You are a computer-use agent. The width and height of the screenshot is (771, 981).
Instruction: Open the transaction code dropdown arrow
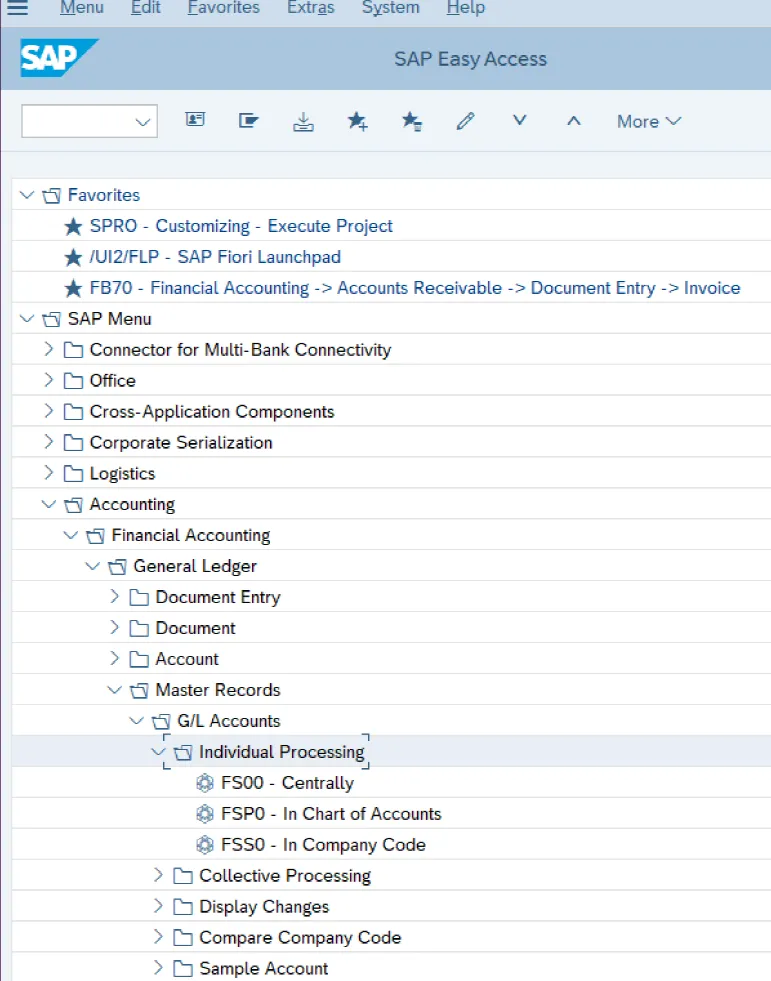pyautogui.click(x=143, y=121)
